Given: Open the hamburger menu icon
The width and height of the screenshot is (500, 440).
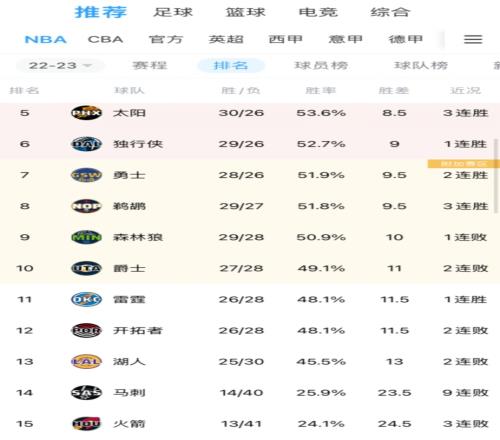Looking at the screenshot, I should (473, 39).
